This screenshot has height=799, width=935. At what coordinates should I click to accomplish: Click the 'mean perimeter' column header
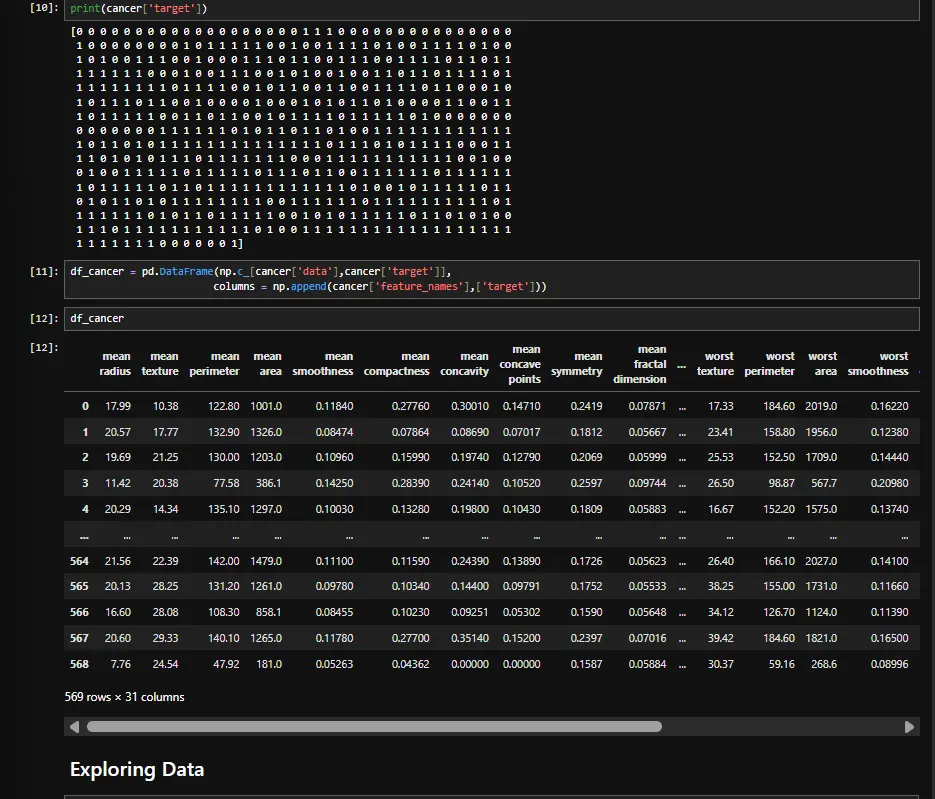click(x=215, y=364)
